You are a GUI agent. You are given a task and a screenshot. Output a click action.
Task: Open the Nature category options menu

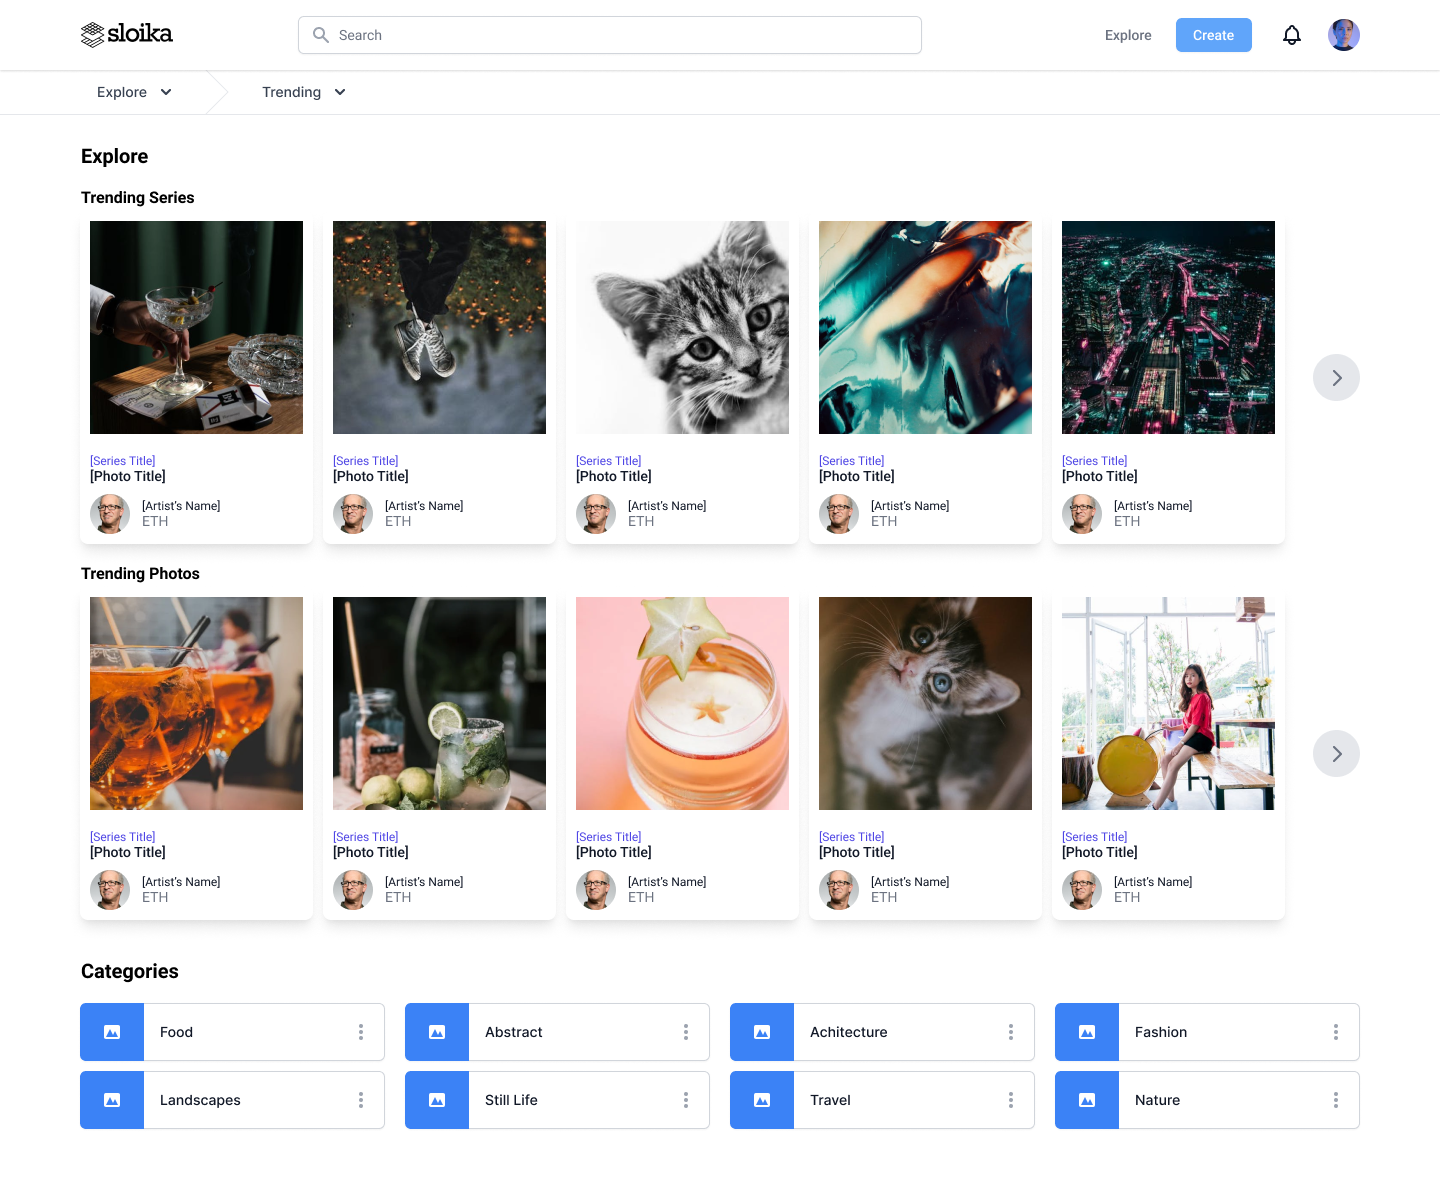[x=1336, y=1100]
